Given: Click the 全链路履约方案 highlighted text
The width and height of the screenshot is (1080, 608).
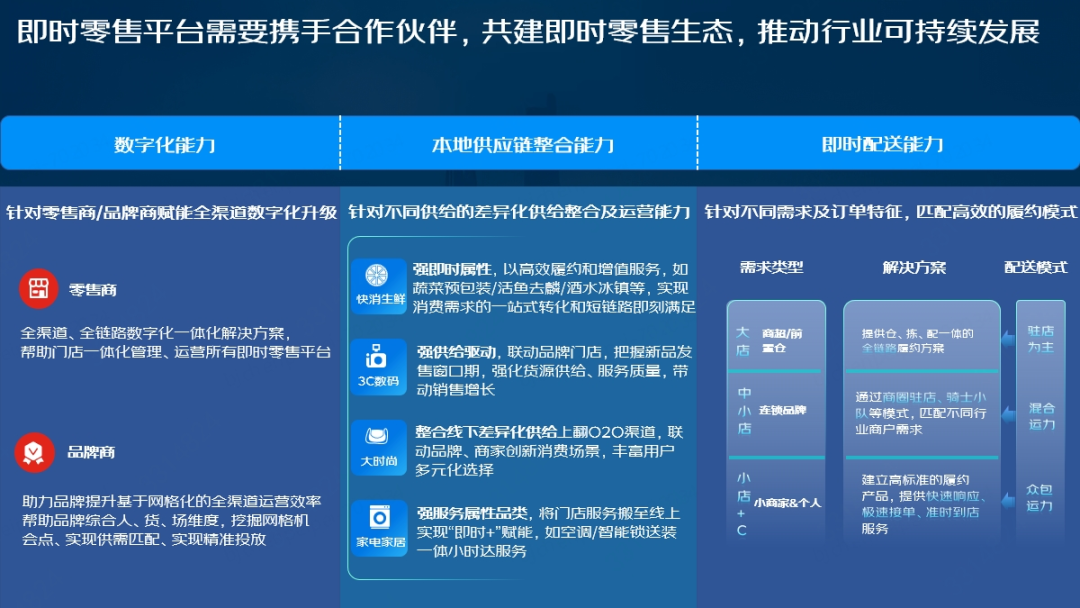Looking at the screenshot, I should coord(903,348).
